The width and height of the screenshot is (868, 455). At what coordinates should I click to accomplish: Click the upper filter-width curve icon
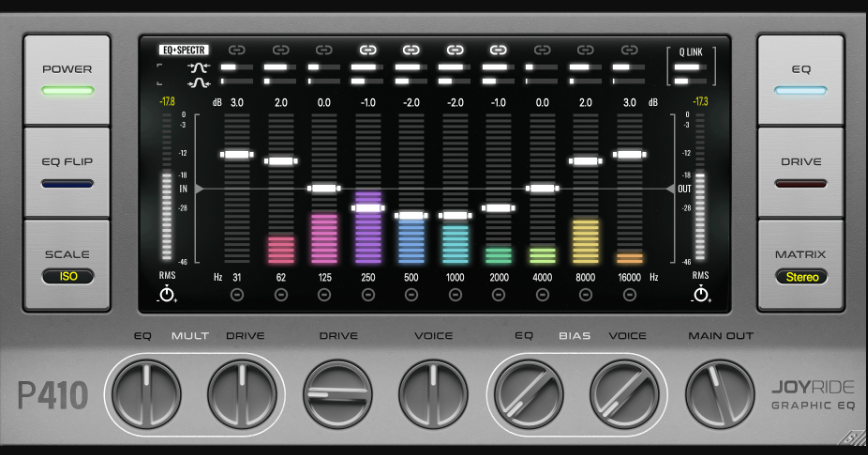click(199, 68)
